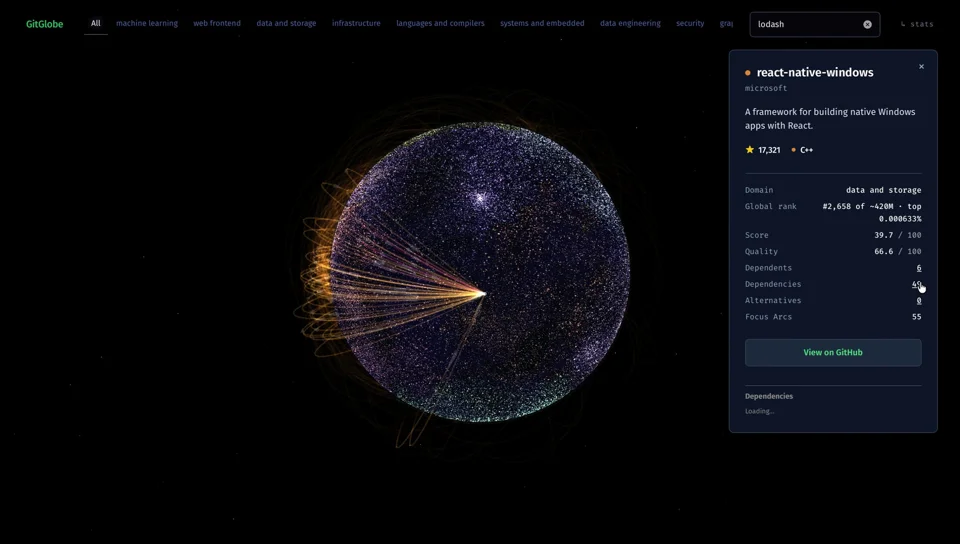Screen dimensions: 960x544
Task: Click the Domain value data and storage
Action: click(x=883, y=190)
